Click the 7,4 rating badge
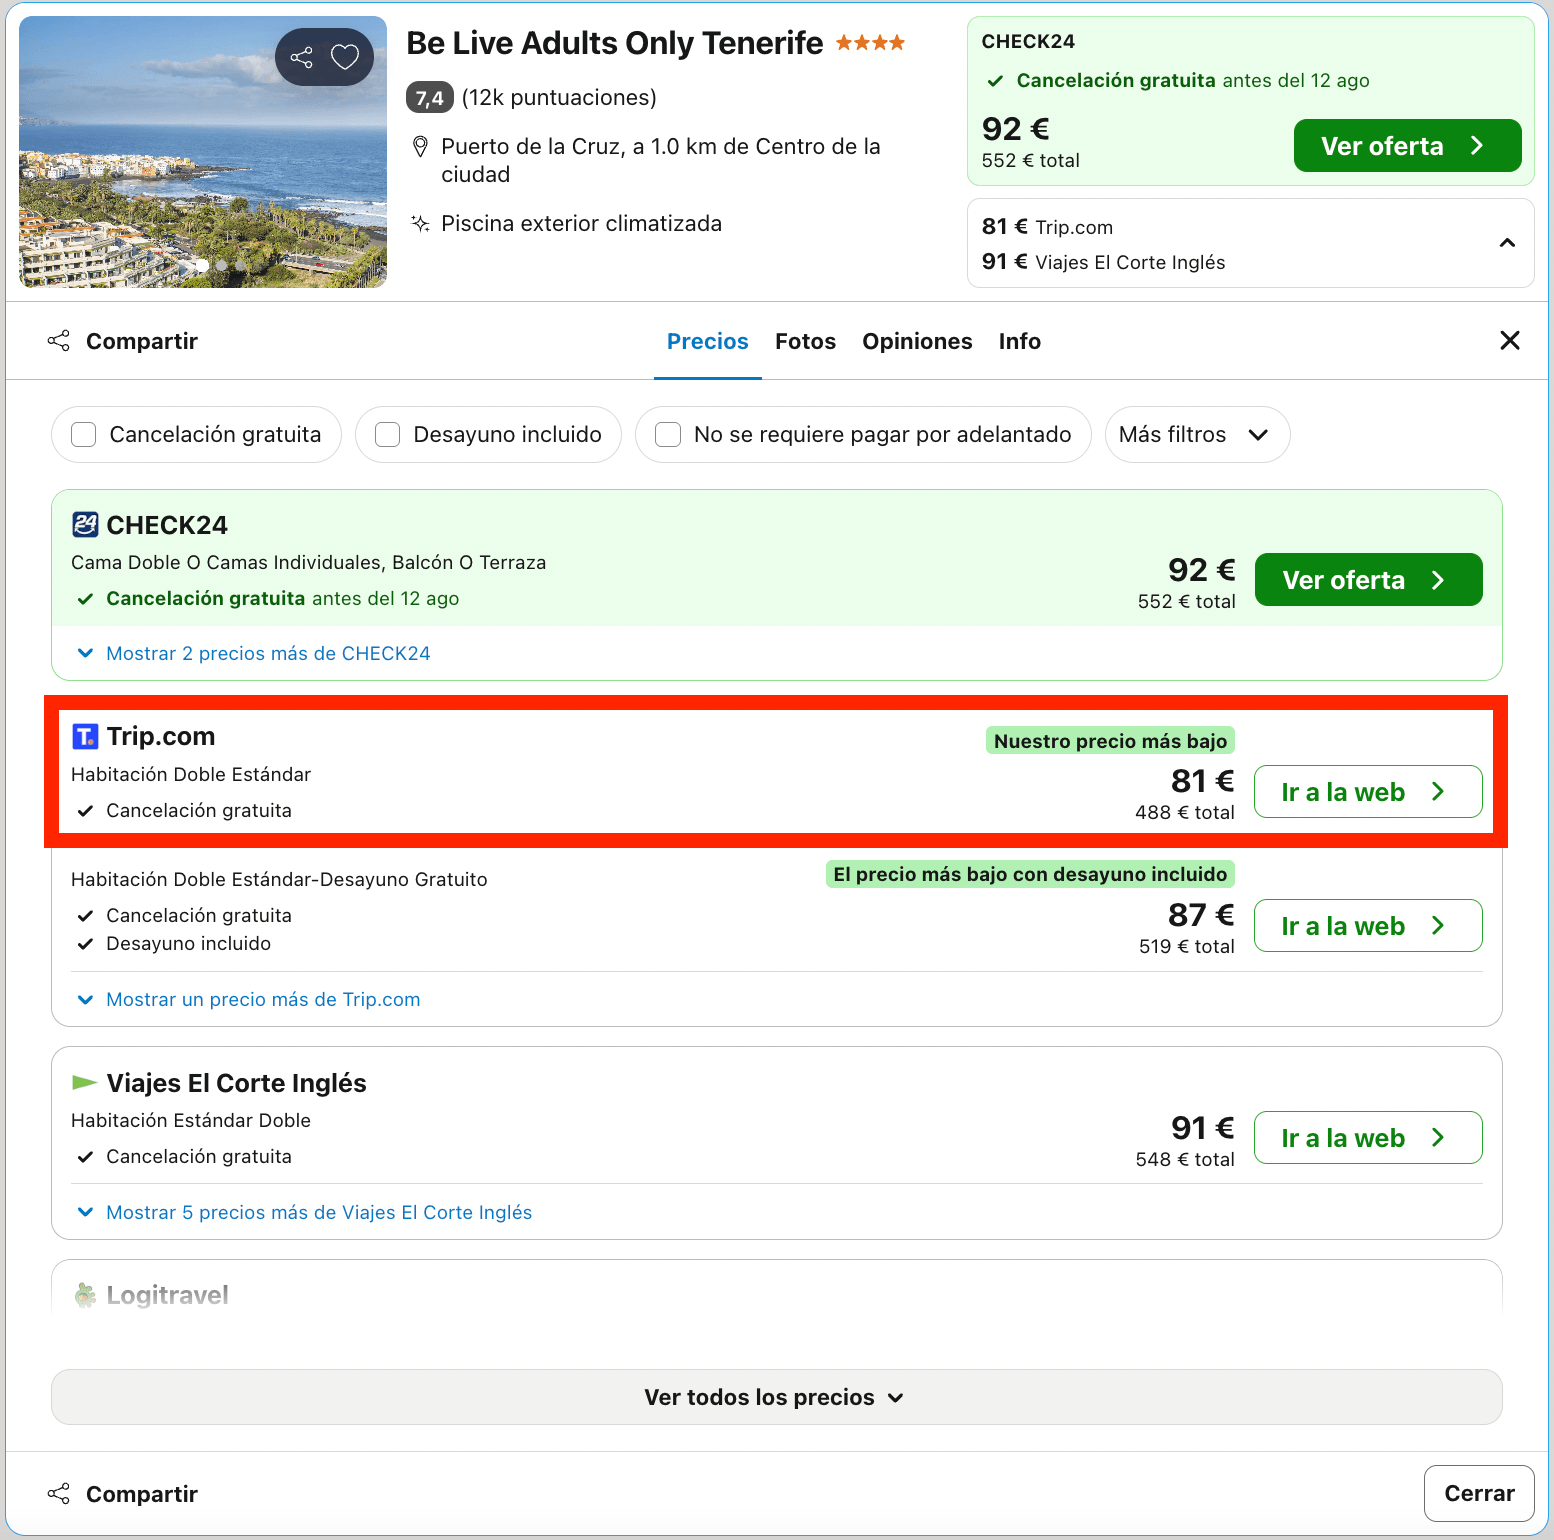This screenshot has height=1540, width=1554. [x=430, y=98]
